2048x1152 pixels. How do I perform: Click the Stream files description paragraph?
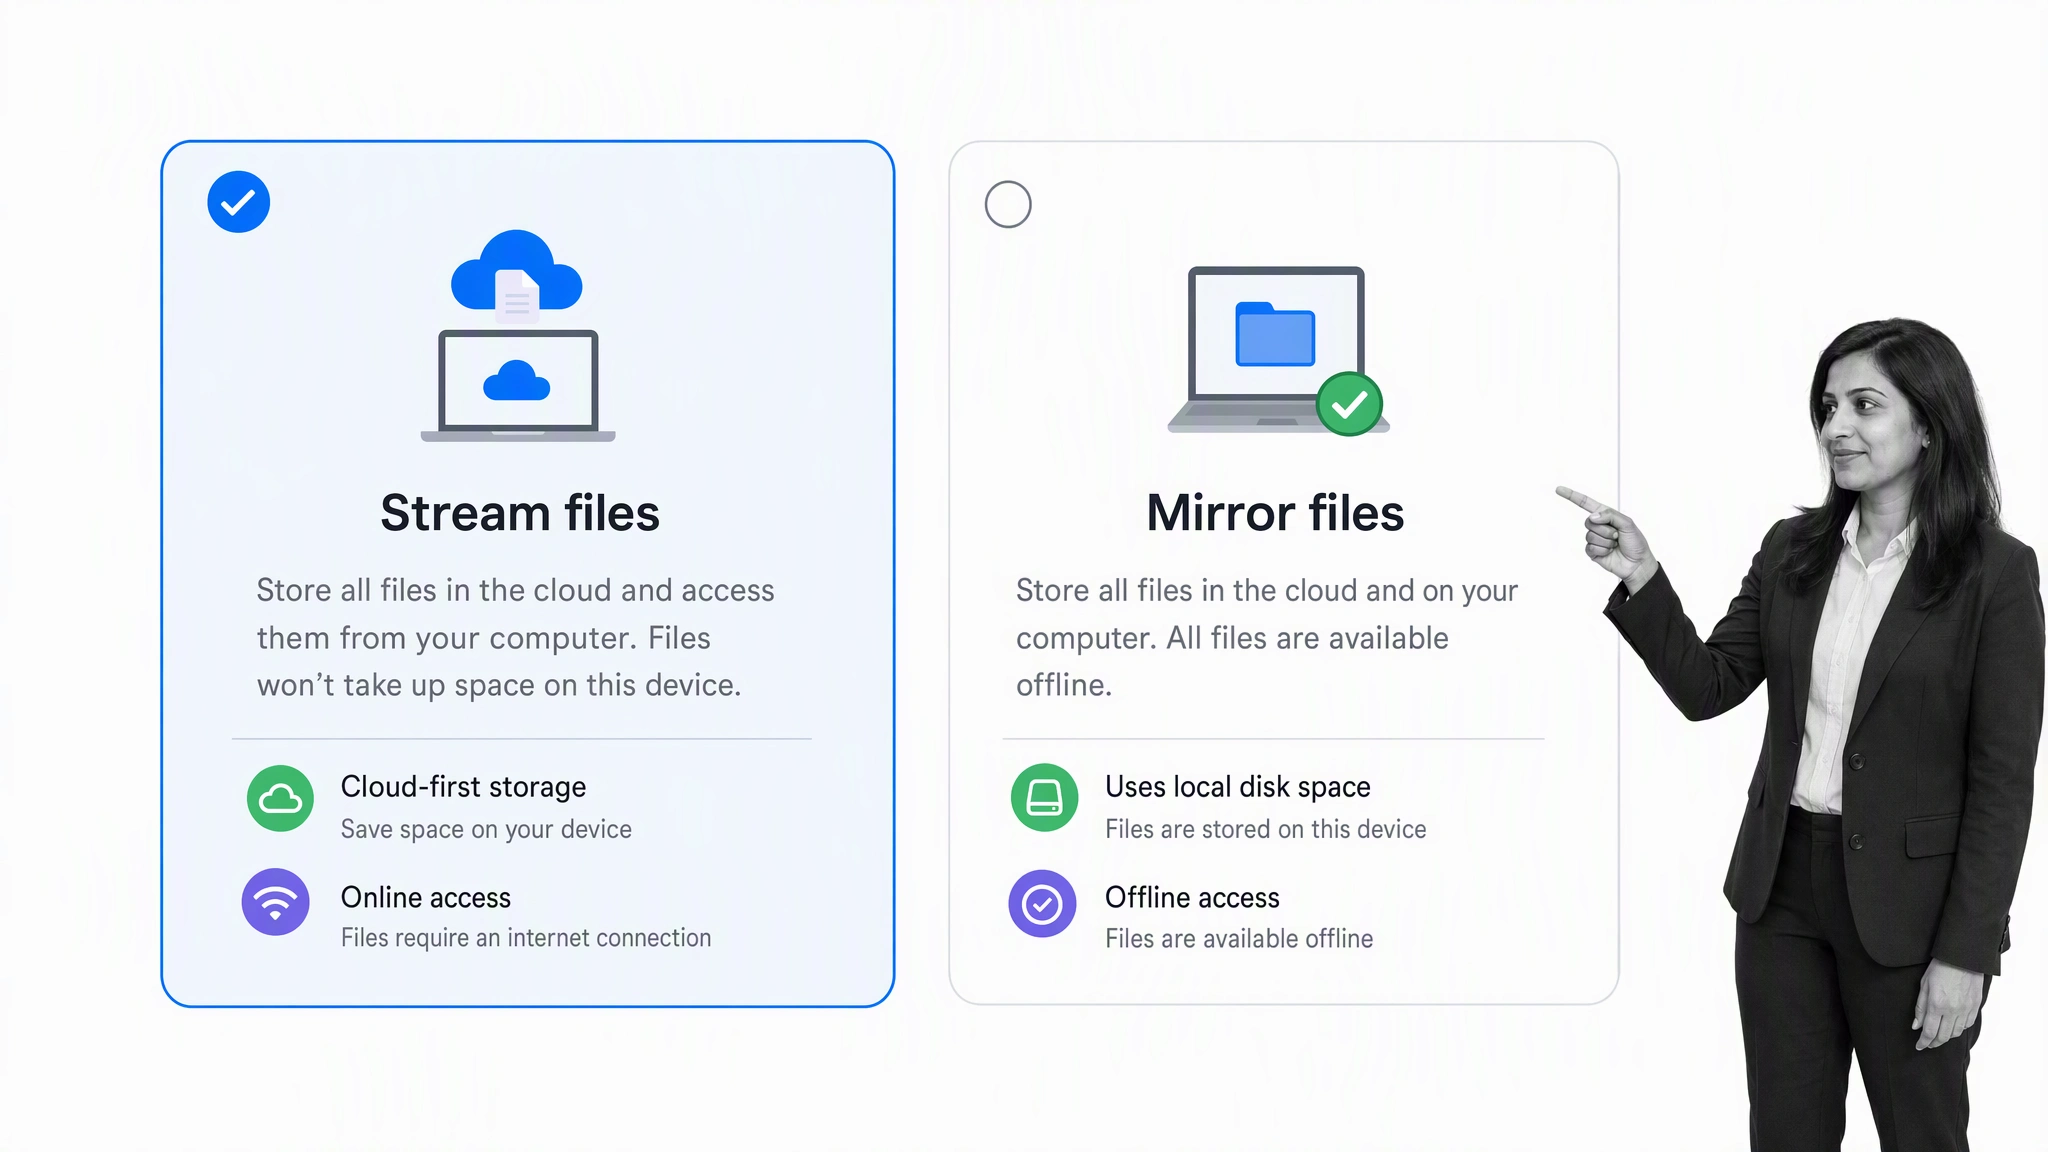coord(515,638)
